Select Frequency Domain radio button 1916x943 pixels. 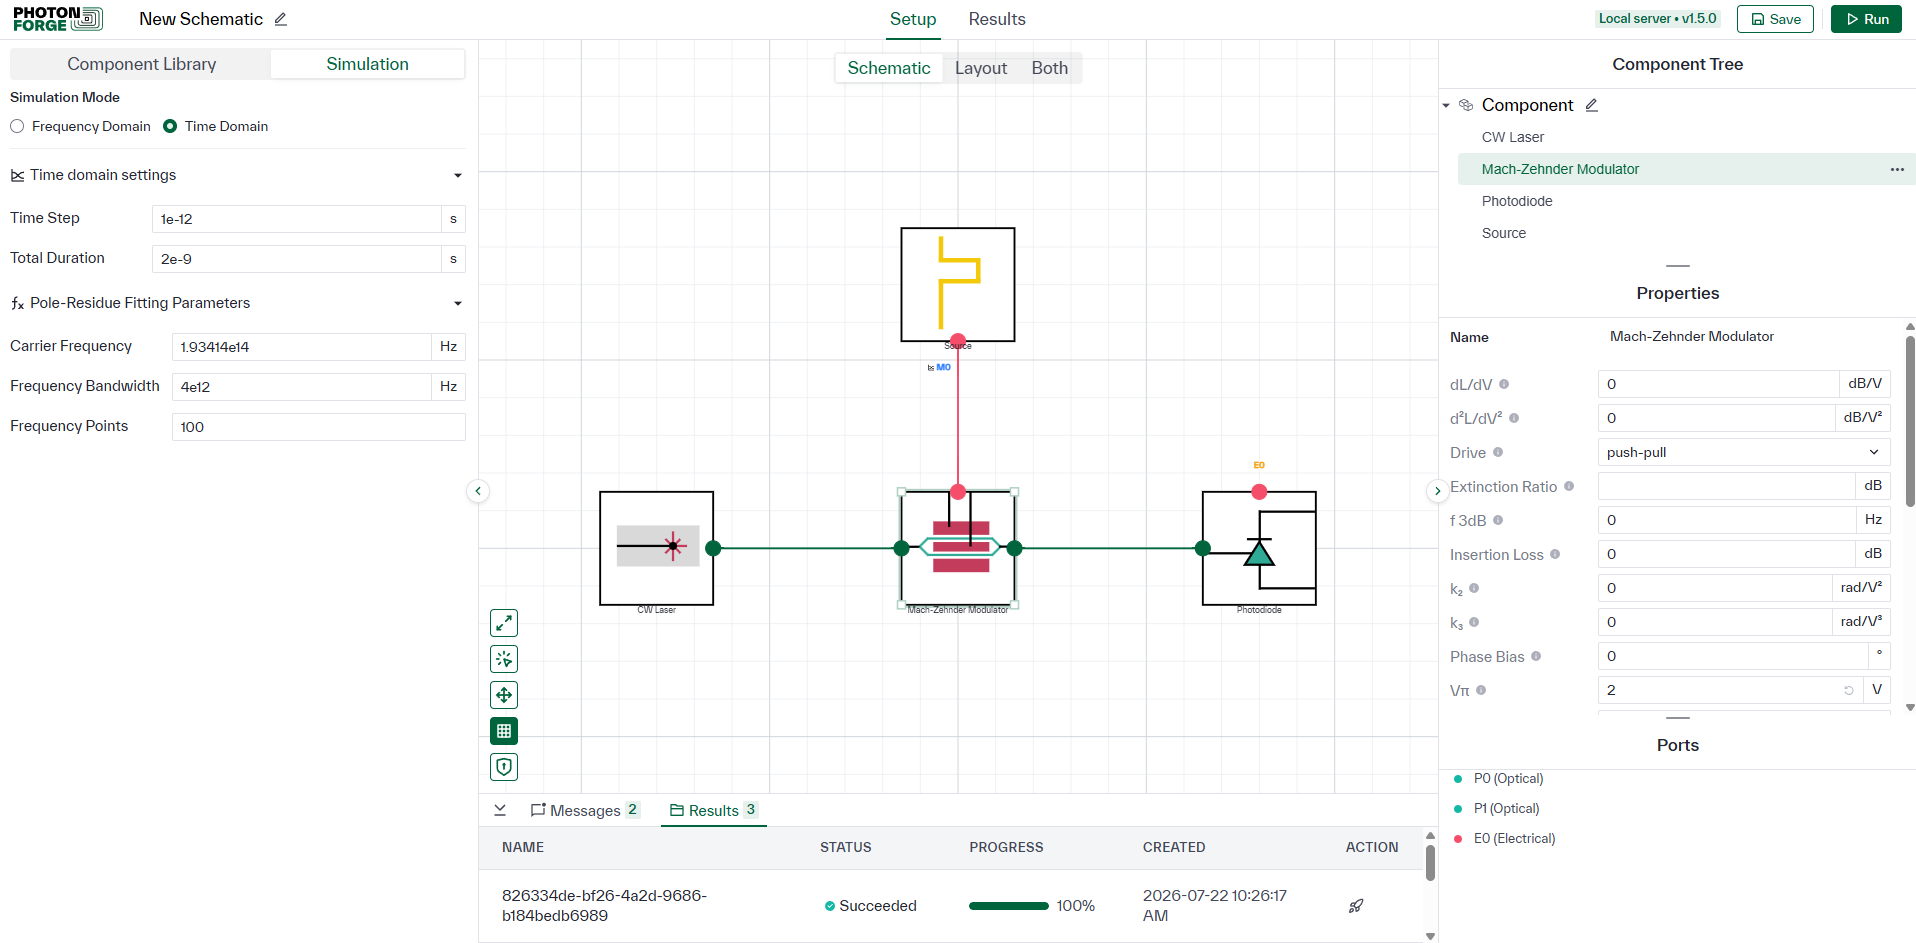coord(17,126)
